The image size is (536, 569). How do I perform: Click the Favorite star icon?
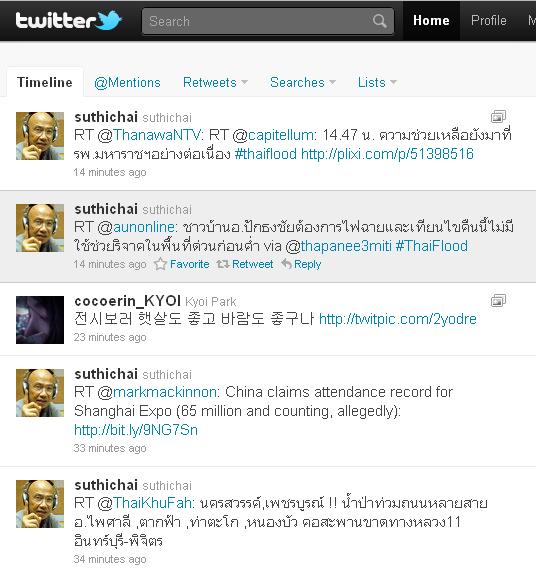[160, 264]
